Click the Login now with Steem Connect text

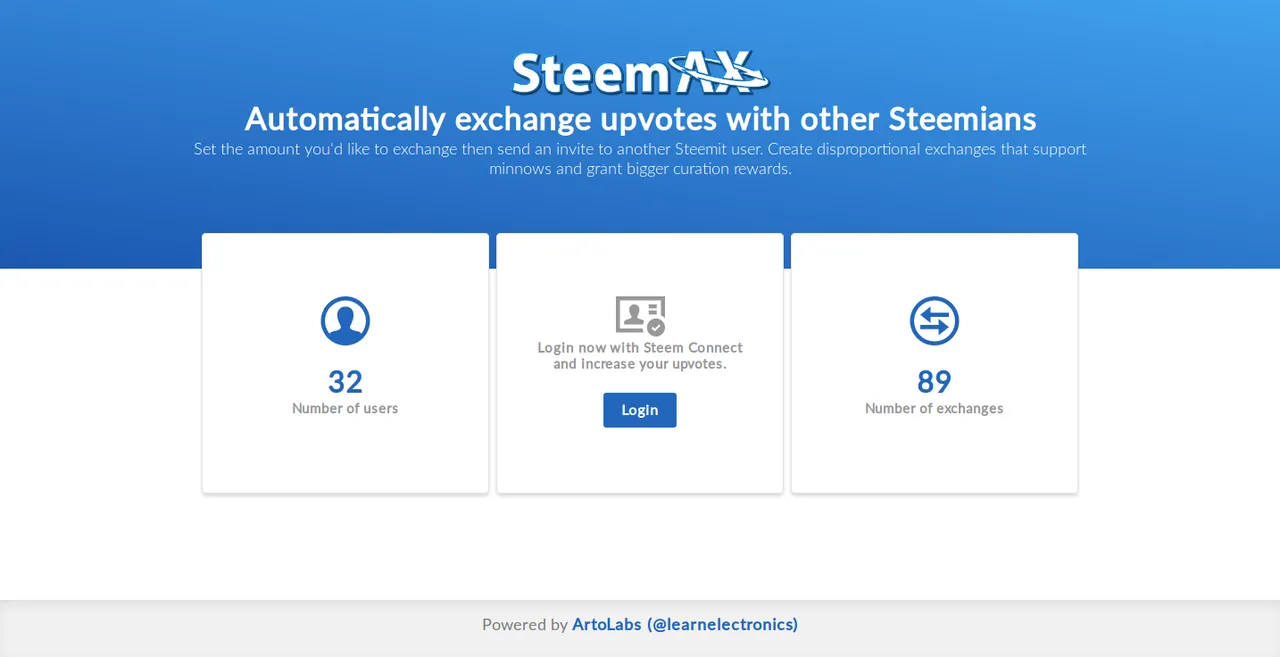(640, 348)
